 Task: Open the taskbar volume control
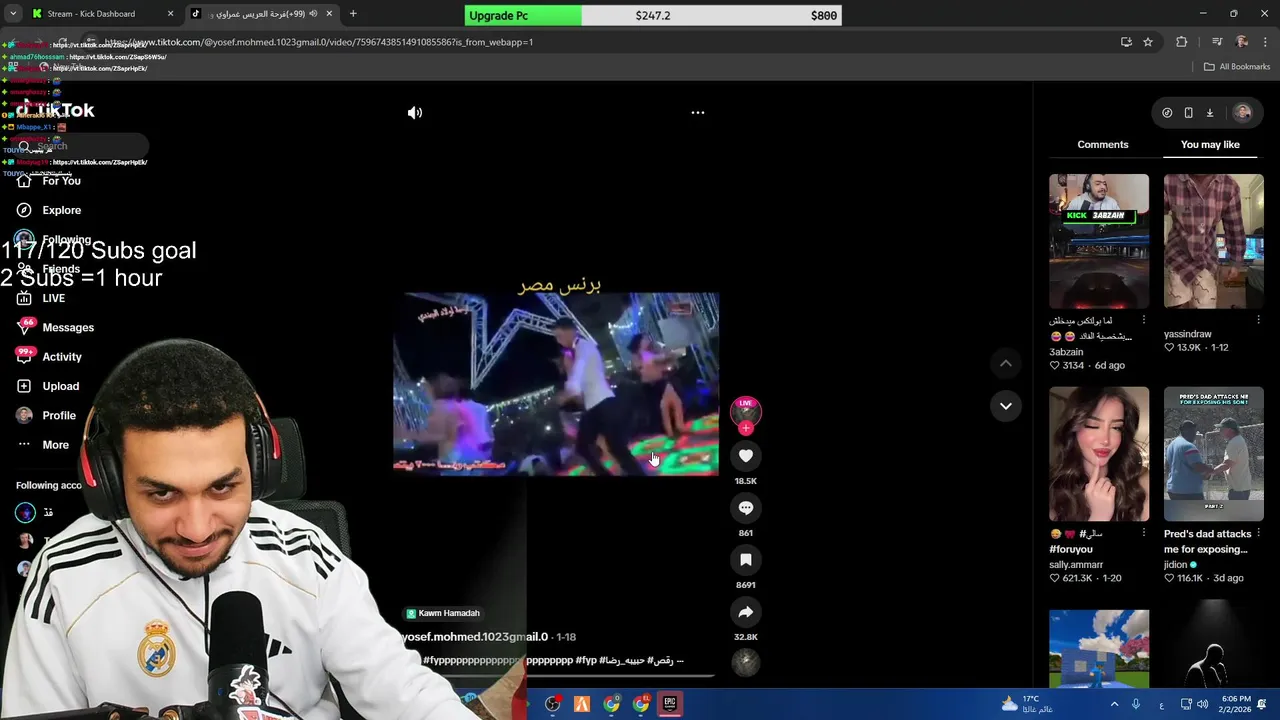click(1202, 704)
